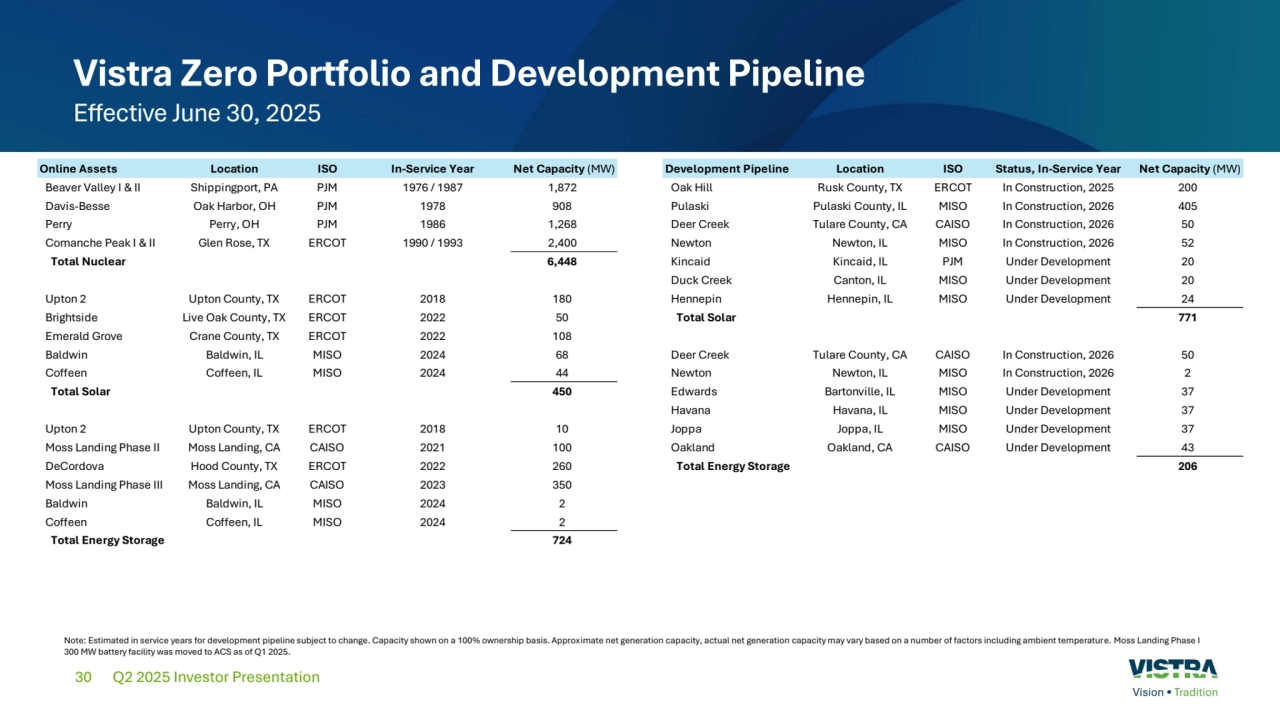Click the Comanche Peak I & II asset name
Screen dimensions: 1280x720
click(x=100, y=243)
